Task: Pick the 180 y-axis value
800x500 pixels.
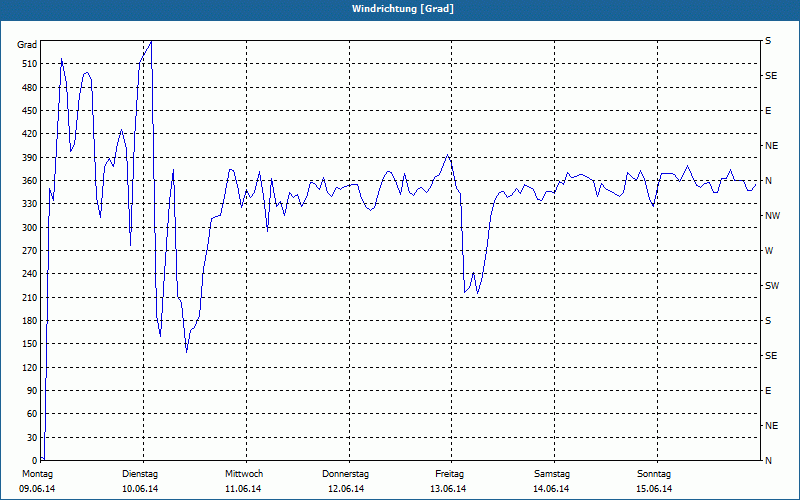Action: point(30,320)
